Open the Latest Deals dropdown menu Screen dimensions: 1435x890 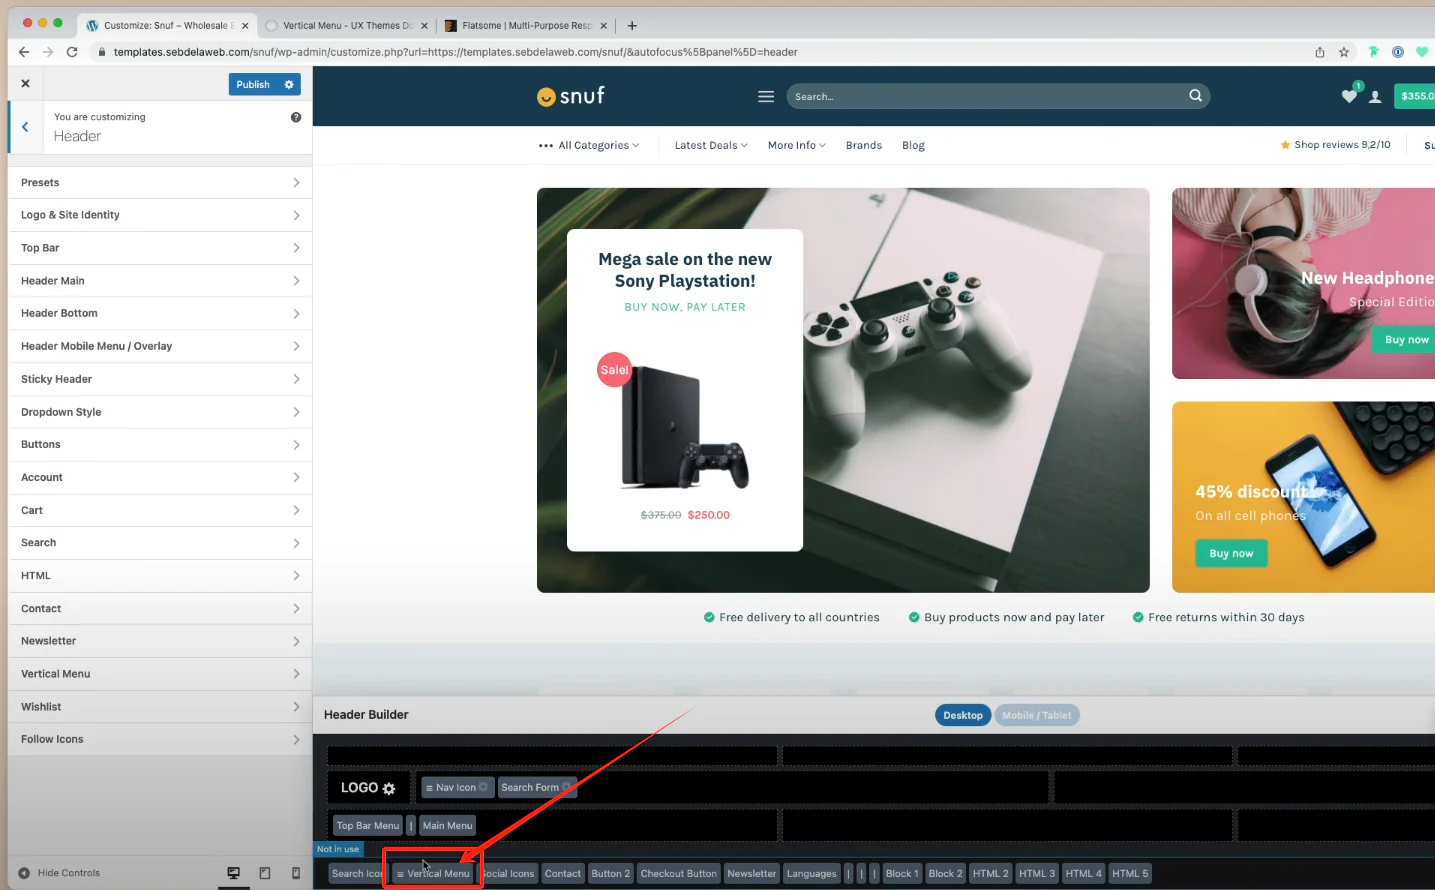click(x=711, y=146)
